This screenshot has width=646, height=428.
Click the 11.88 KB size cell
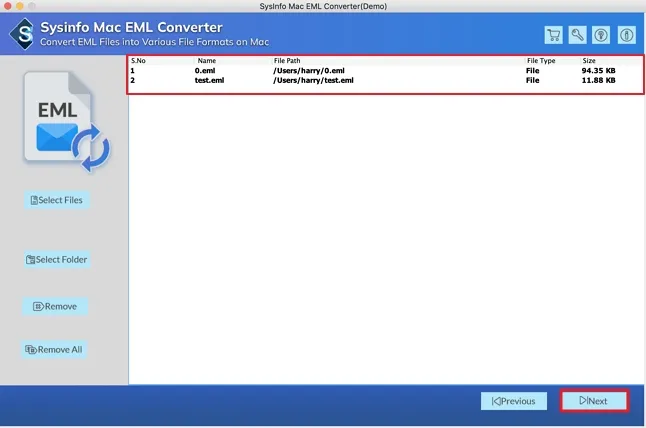pyautogui.click(x=598, y=80)
